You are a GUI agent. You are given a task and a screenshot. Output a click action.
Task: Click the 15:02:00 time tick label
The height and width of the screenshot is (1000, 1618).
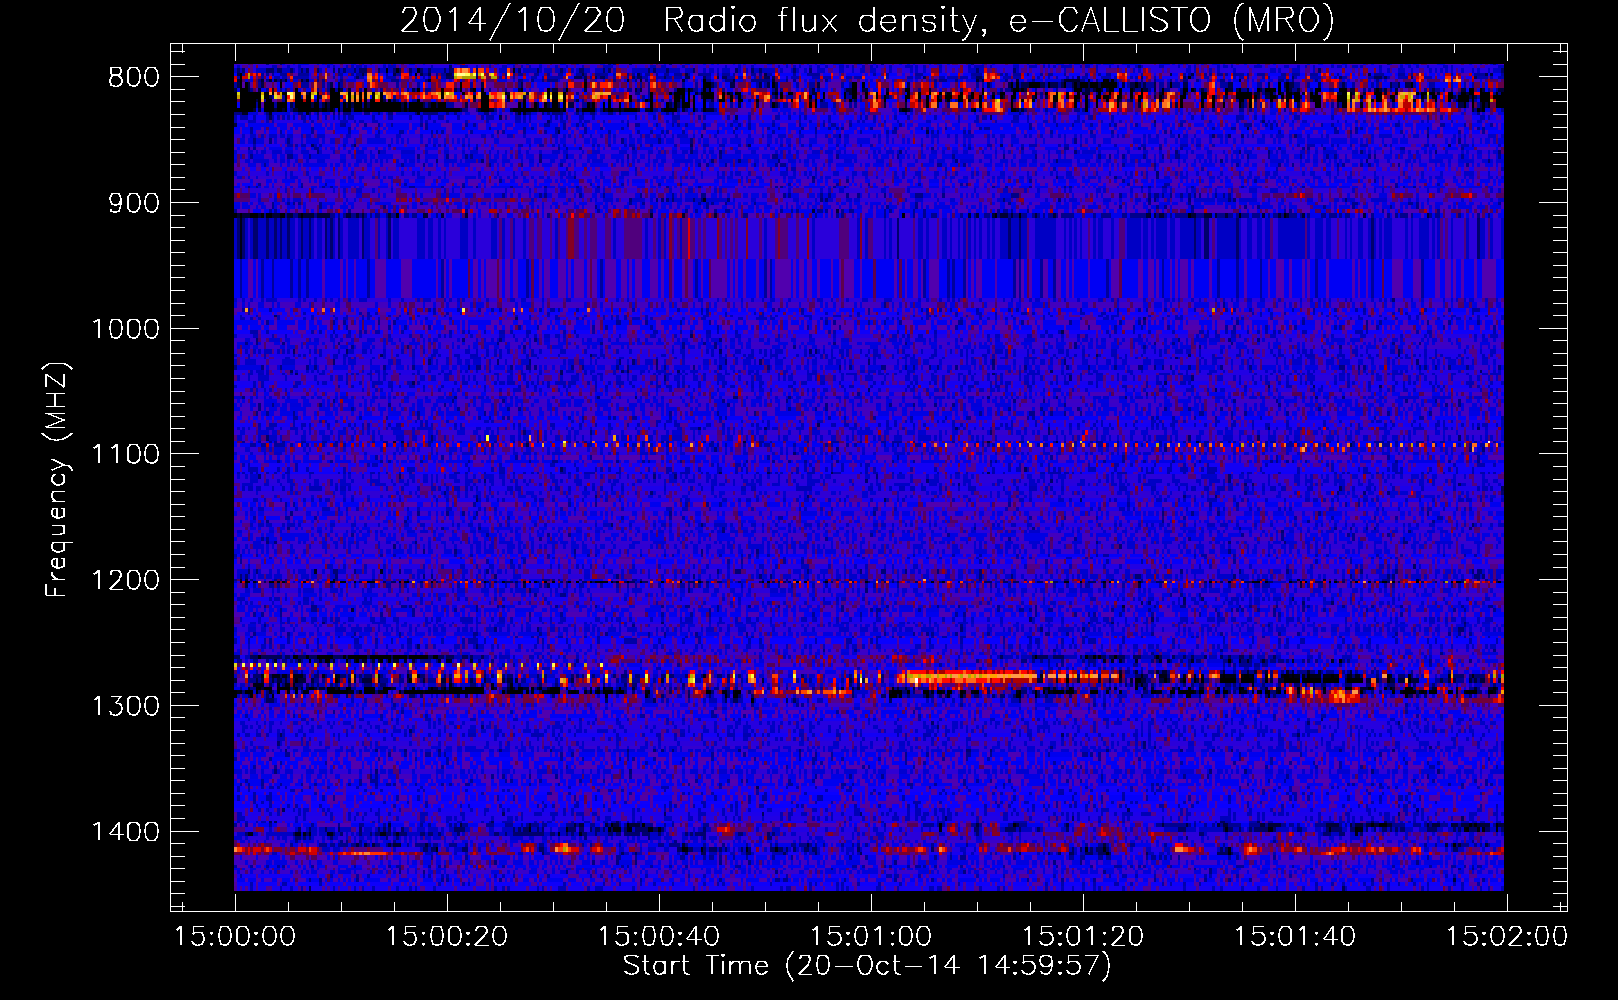[1507, 937]
